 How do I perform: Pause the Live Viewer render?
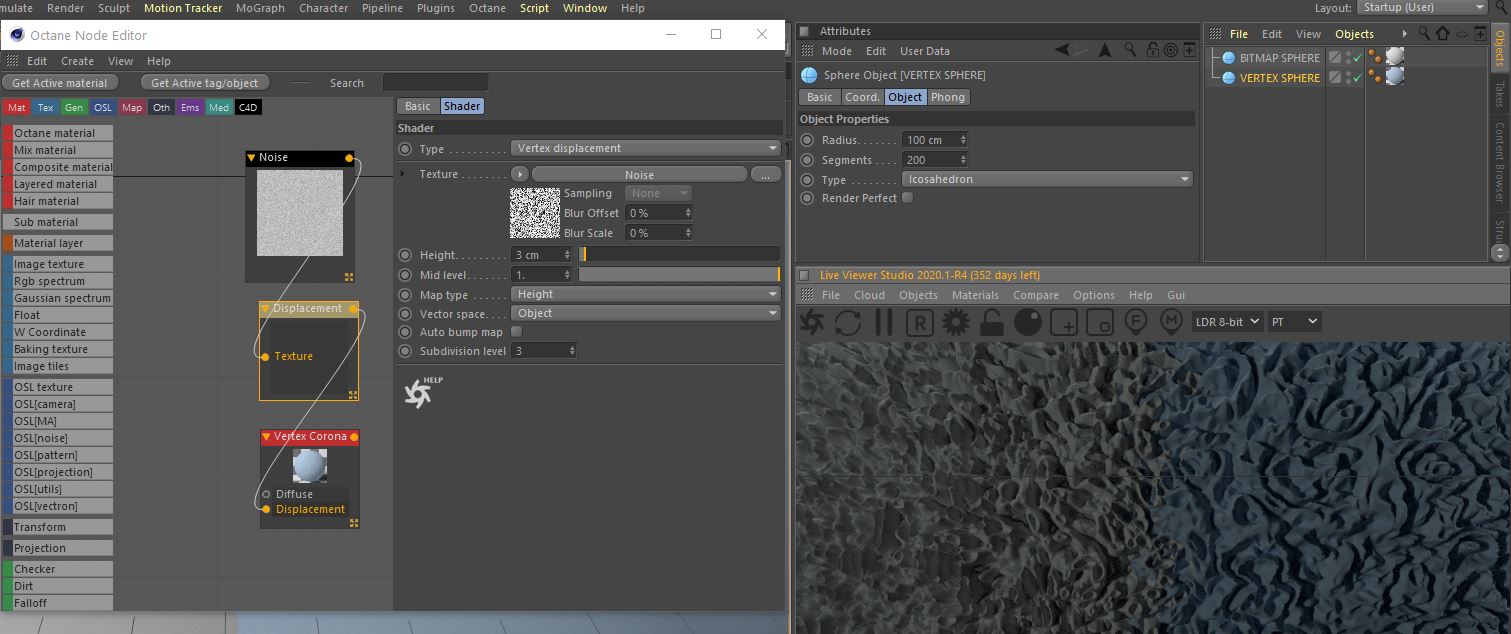click(884, 322)
